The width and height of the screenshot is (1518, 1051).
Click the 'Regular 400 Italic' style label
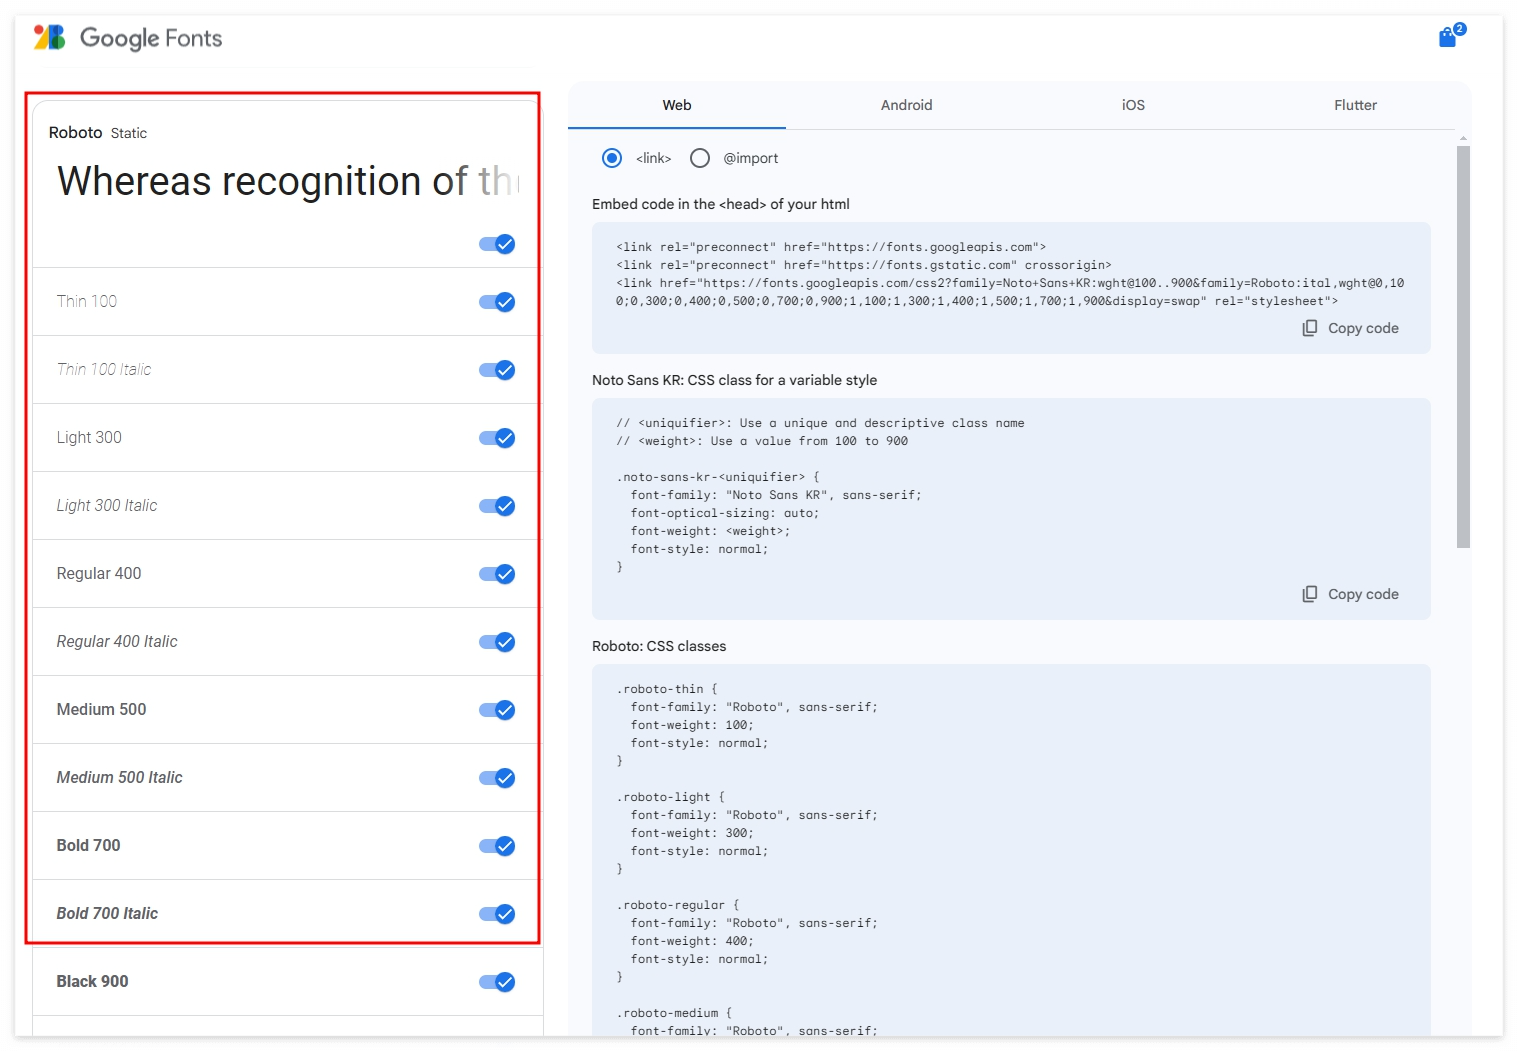[117, 641]
